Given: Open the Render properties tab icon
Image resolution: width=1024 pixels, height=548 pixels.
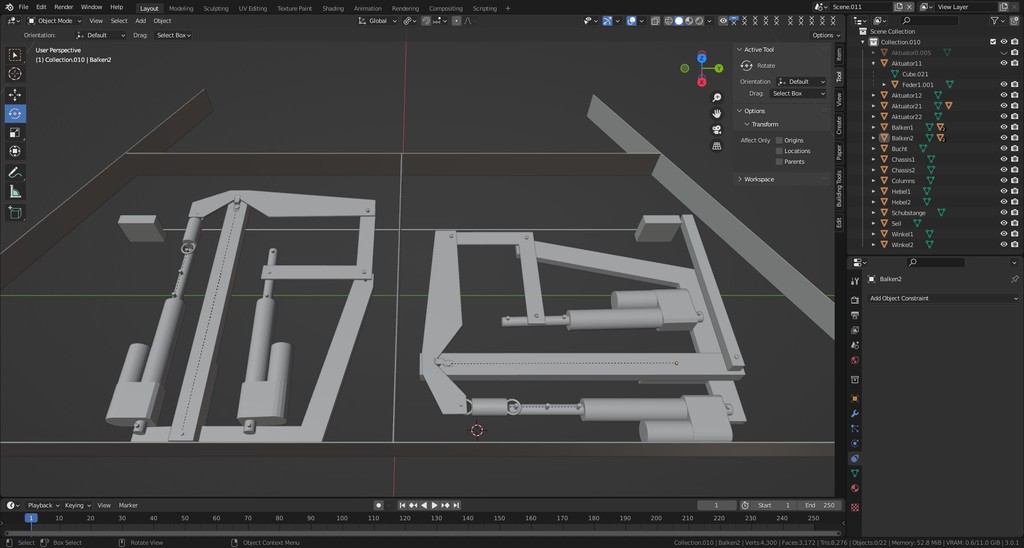Looking at the screenshot, I should 855,300.
